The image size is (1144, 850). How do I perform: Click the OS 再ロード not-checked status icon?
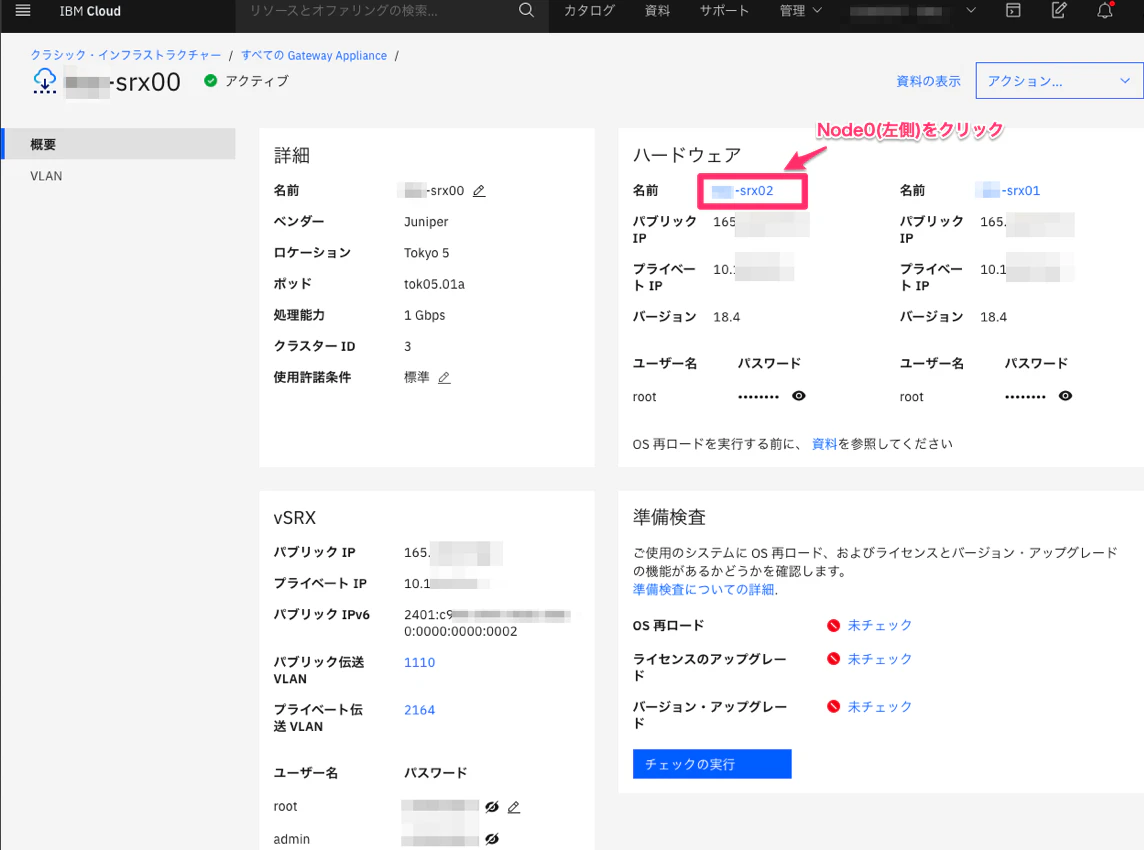(x=833, y=625)
